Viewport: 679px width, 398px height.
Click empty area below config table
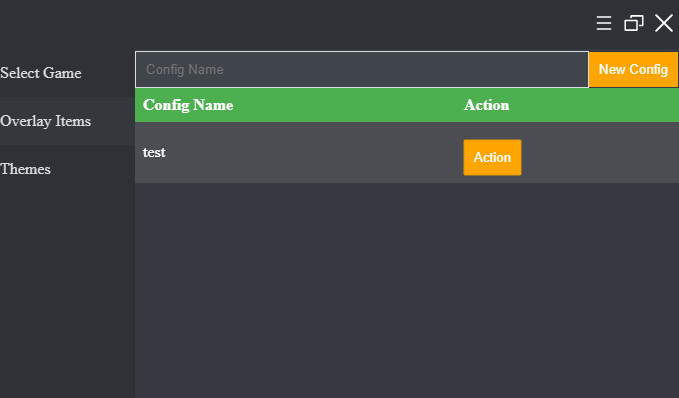pos(407,290)
